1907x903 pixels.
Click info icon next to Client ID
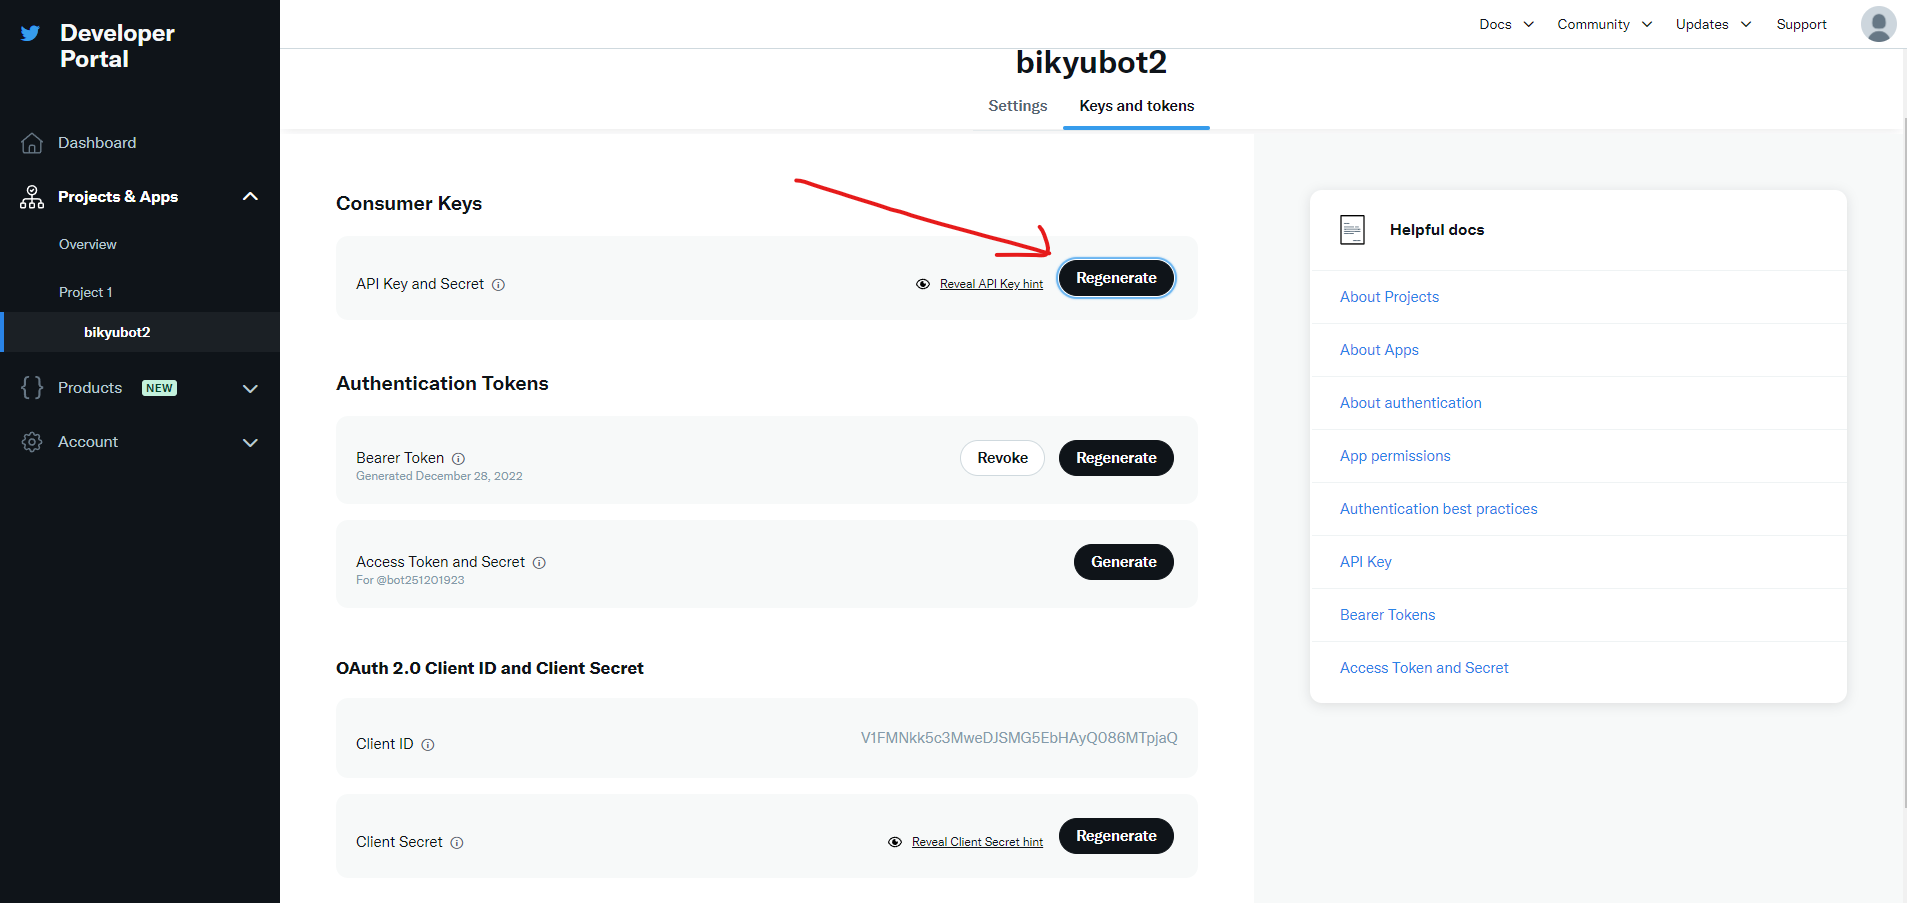click(x=428, y=745)
